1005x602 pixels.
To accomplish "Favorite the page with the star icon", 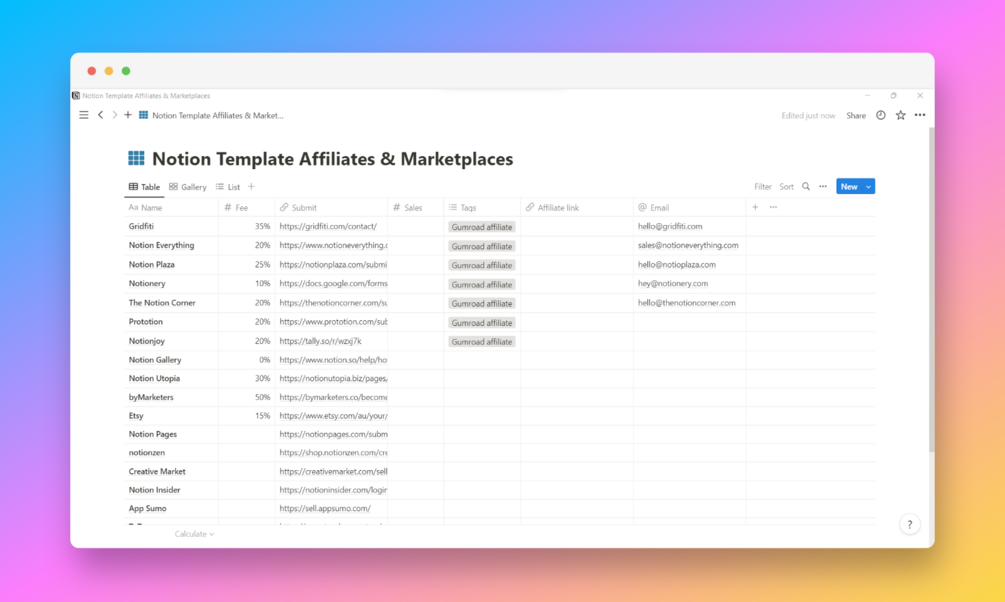I will point(901,115).
